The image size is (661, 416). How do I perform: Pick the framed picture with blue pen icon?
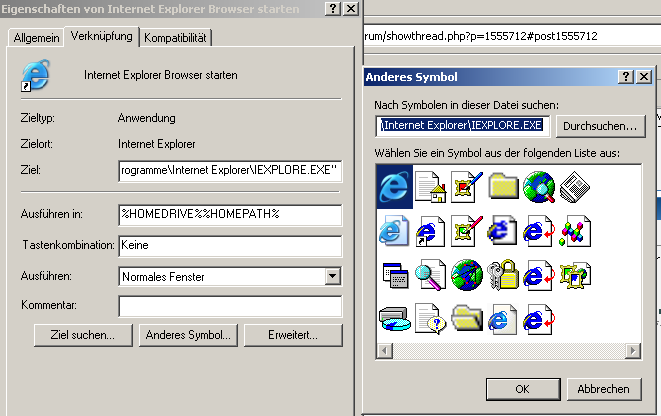click(467, 187)
